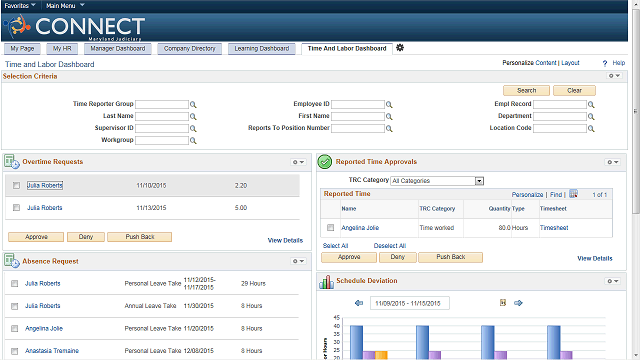The width and height of the screenshot is (640, 360).
Task: Click the gear icon beside the dashboard tabs
Action: (400, 48)
